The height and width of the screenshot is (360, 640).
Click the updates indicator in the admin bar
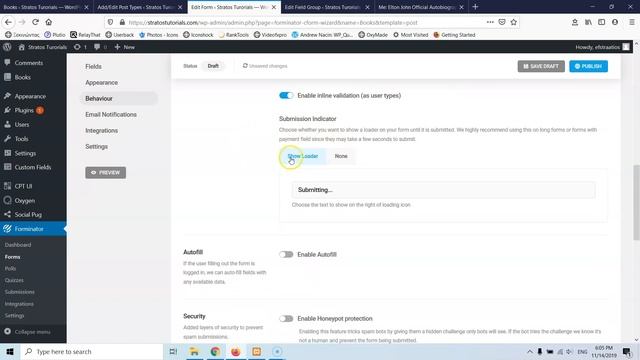coord(80,47)
